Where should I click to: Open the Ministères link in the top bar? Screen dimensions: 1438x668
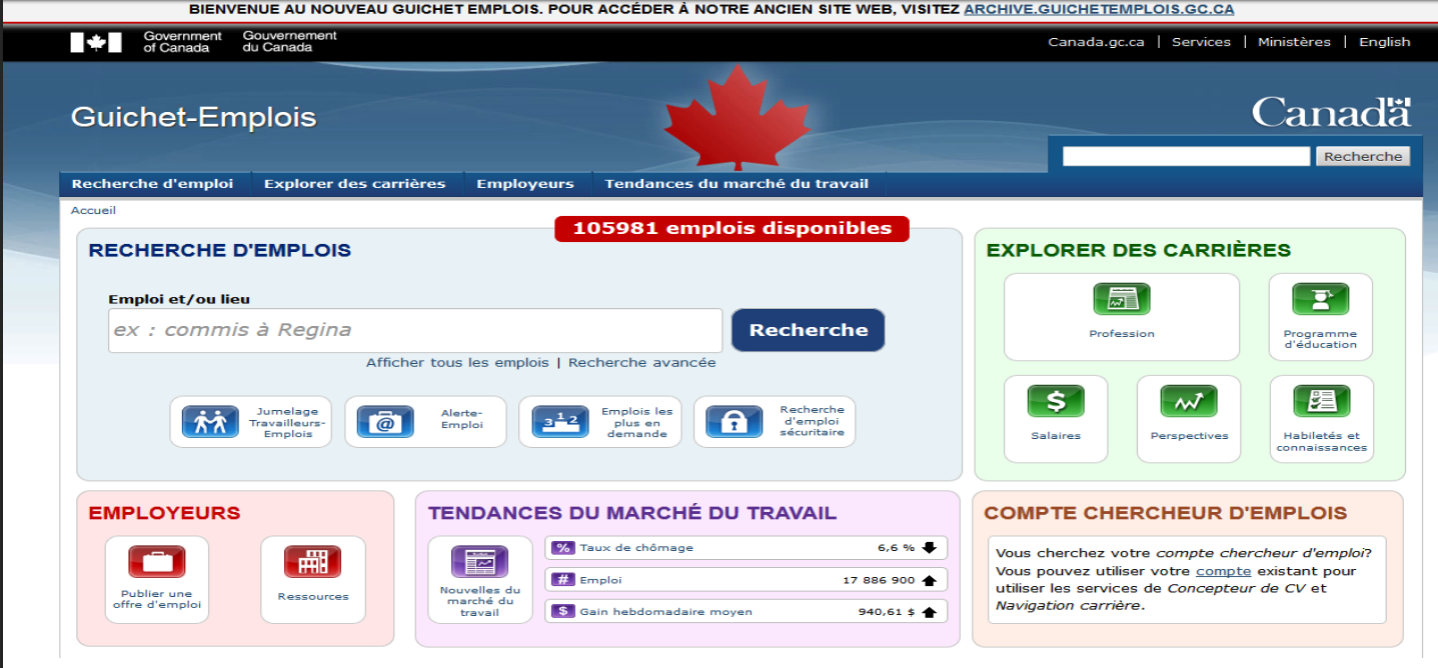(x=1294, y=42)
